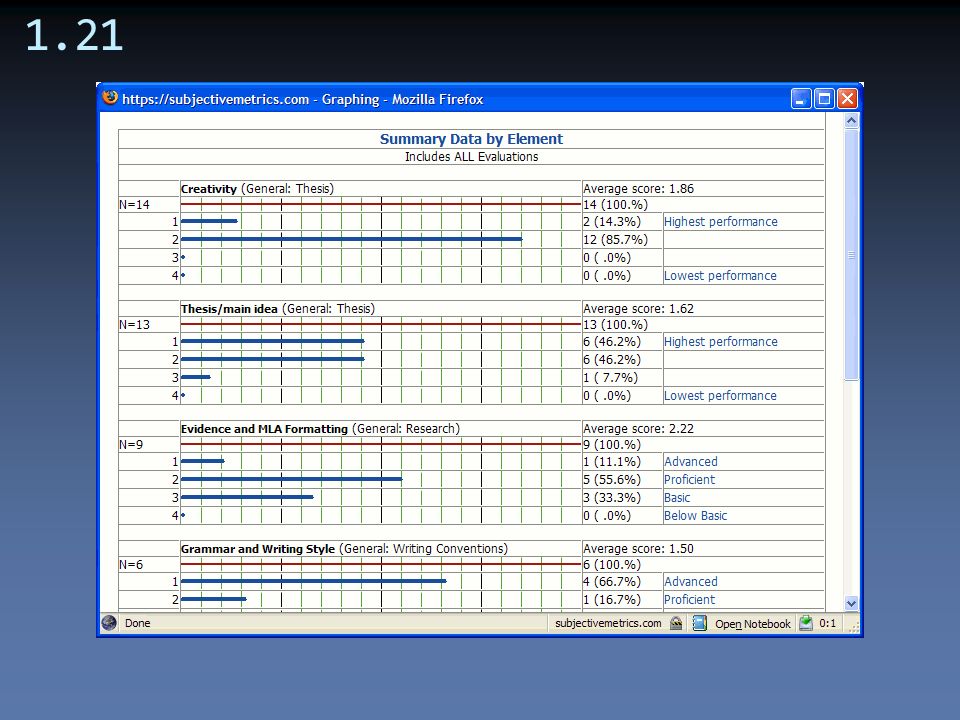960x720 pixels.
Task: Click the Average score: 1.86 value
Action: 639,189
